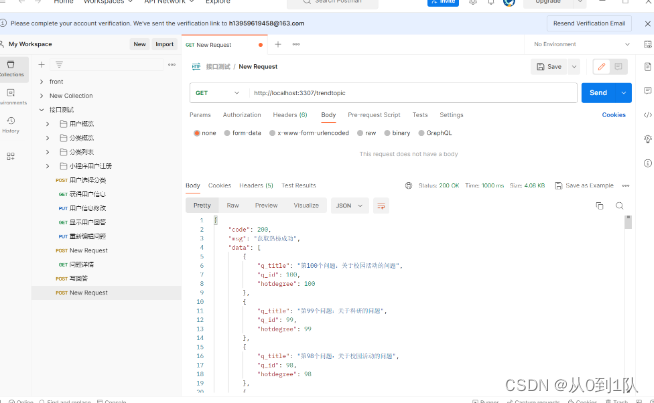Open the Test Results tab
This screenshot has height=403, width=654.
(299, 186)
